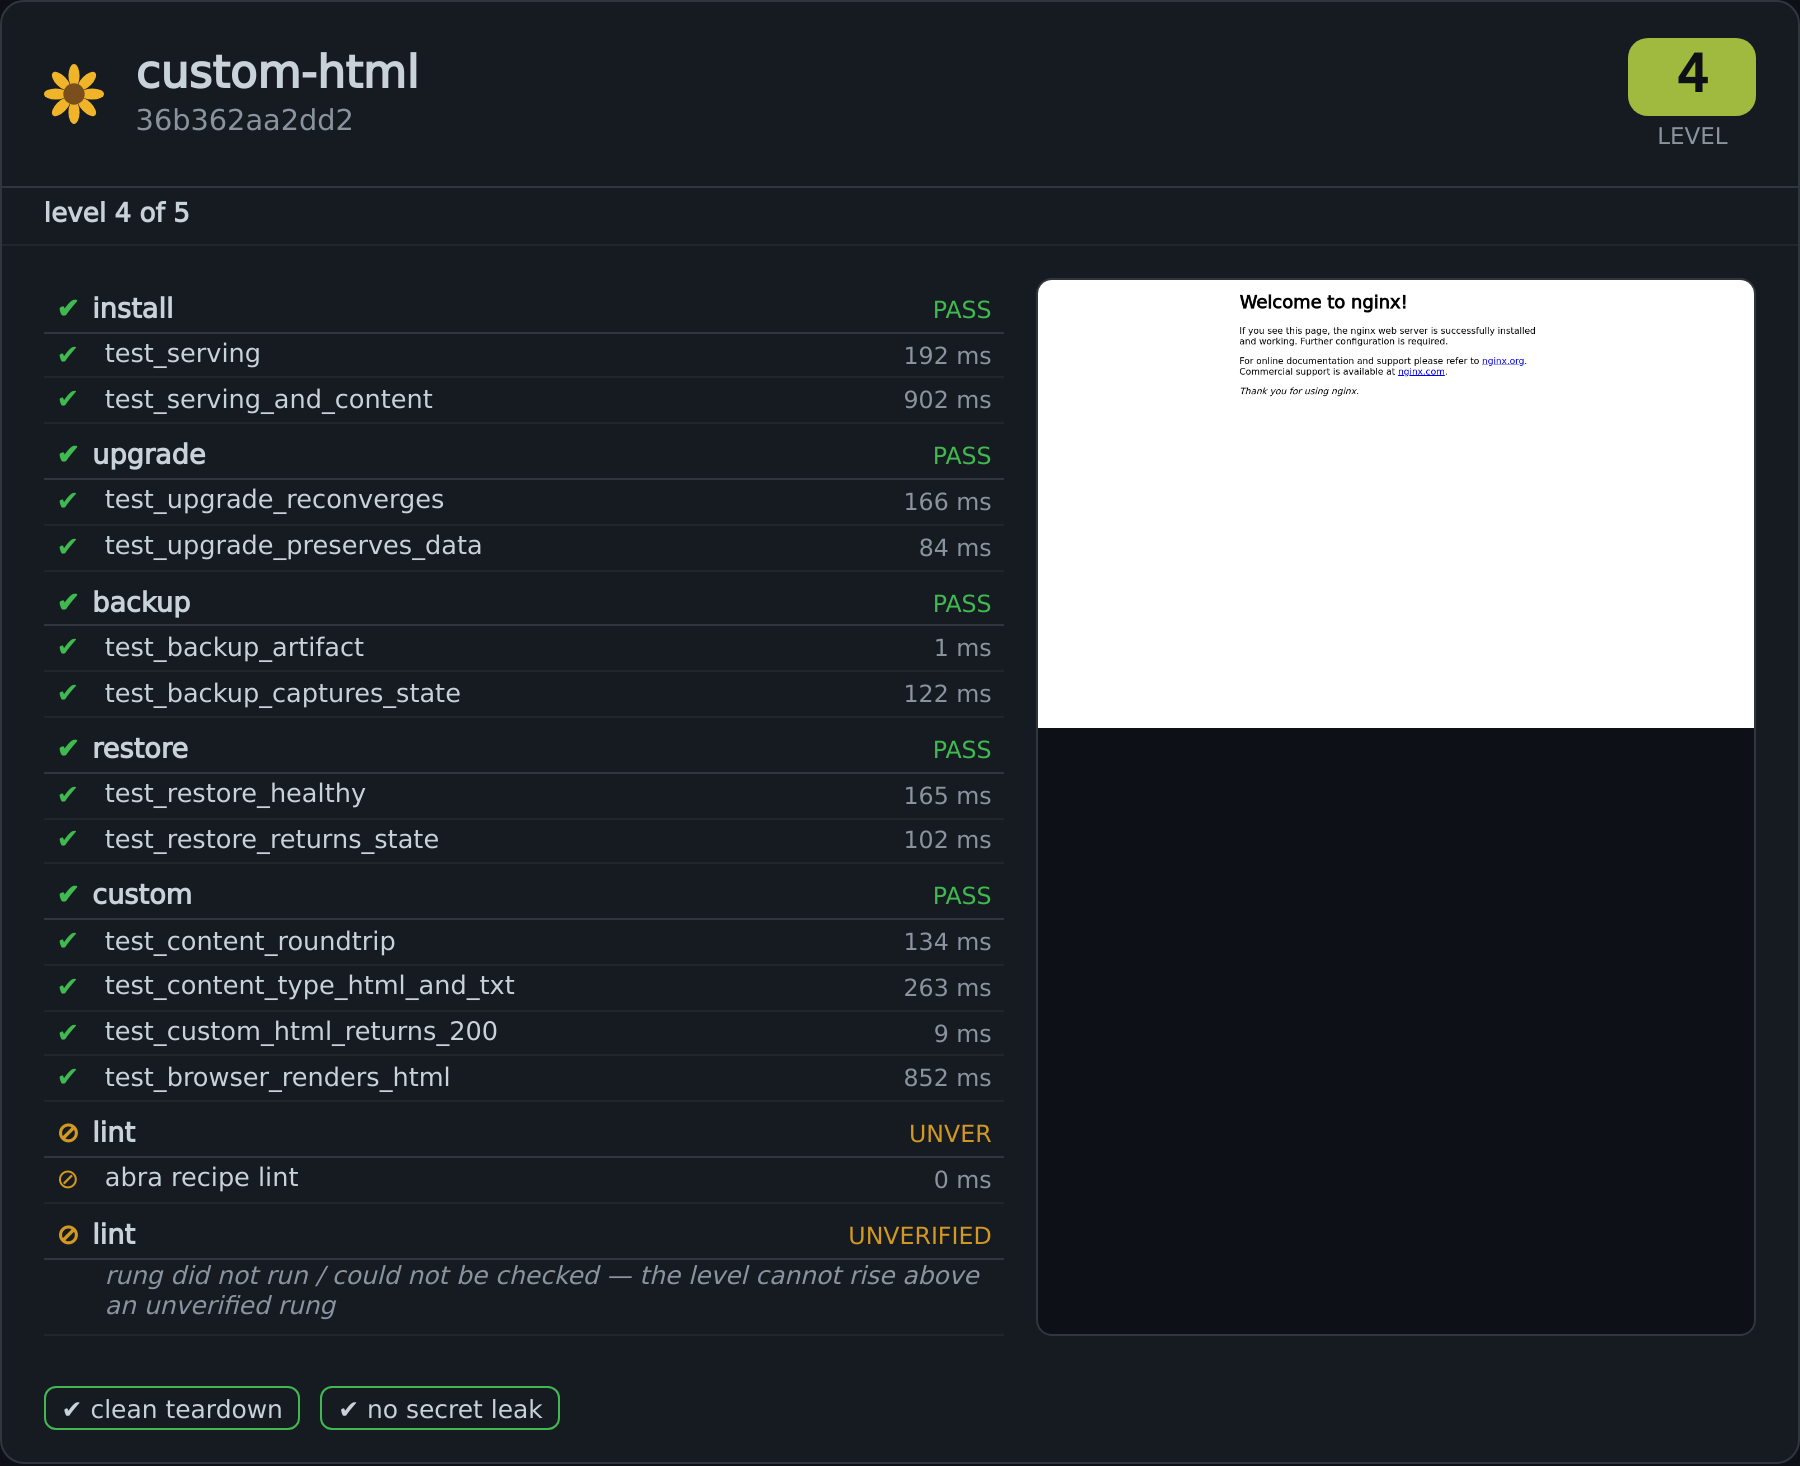Click the custom section heading
Image resolution: width=1800 pixels, height=1466 pixels.
click(142, 894)
